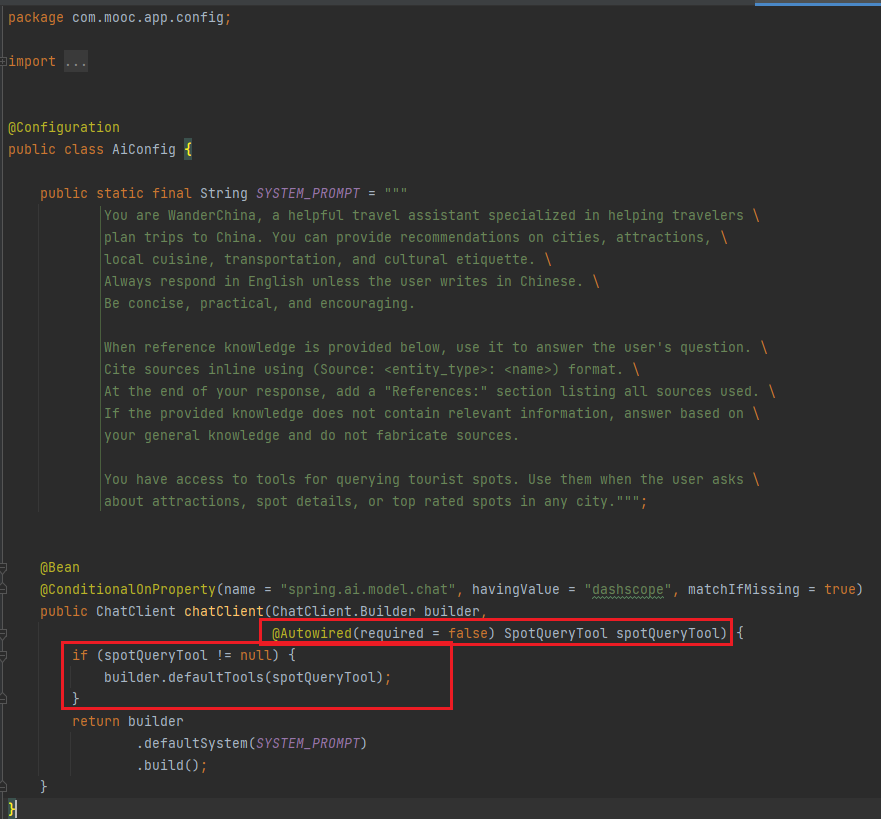Viewport: 881px width, 819px height.
Task: Click the true value after matchIfMissing
Action: (x=839, y=589)
